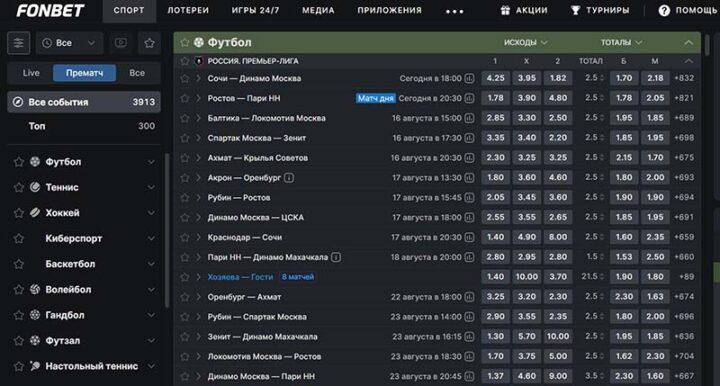Screen dimensions: 720x386
Task: Select 8.00 odds in Краснодар — Сочи row
Action: (x=558, y=237)
